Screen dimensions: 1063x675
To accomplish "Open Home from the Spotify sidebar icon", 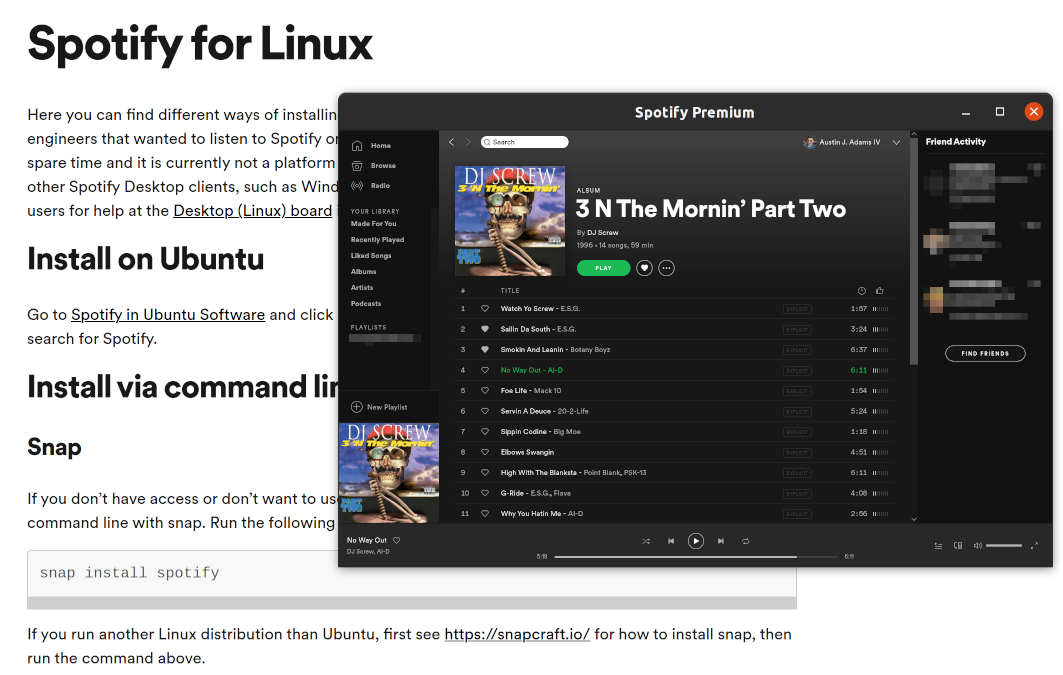I will (357, 146).
